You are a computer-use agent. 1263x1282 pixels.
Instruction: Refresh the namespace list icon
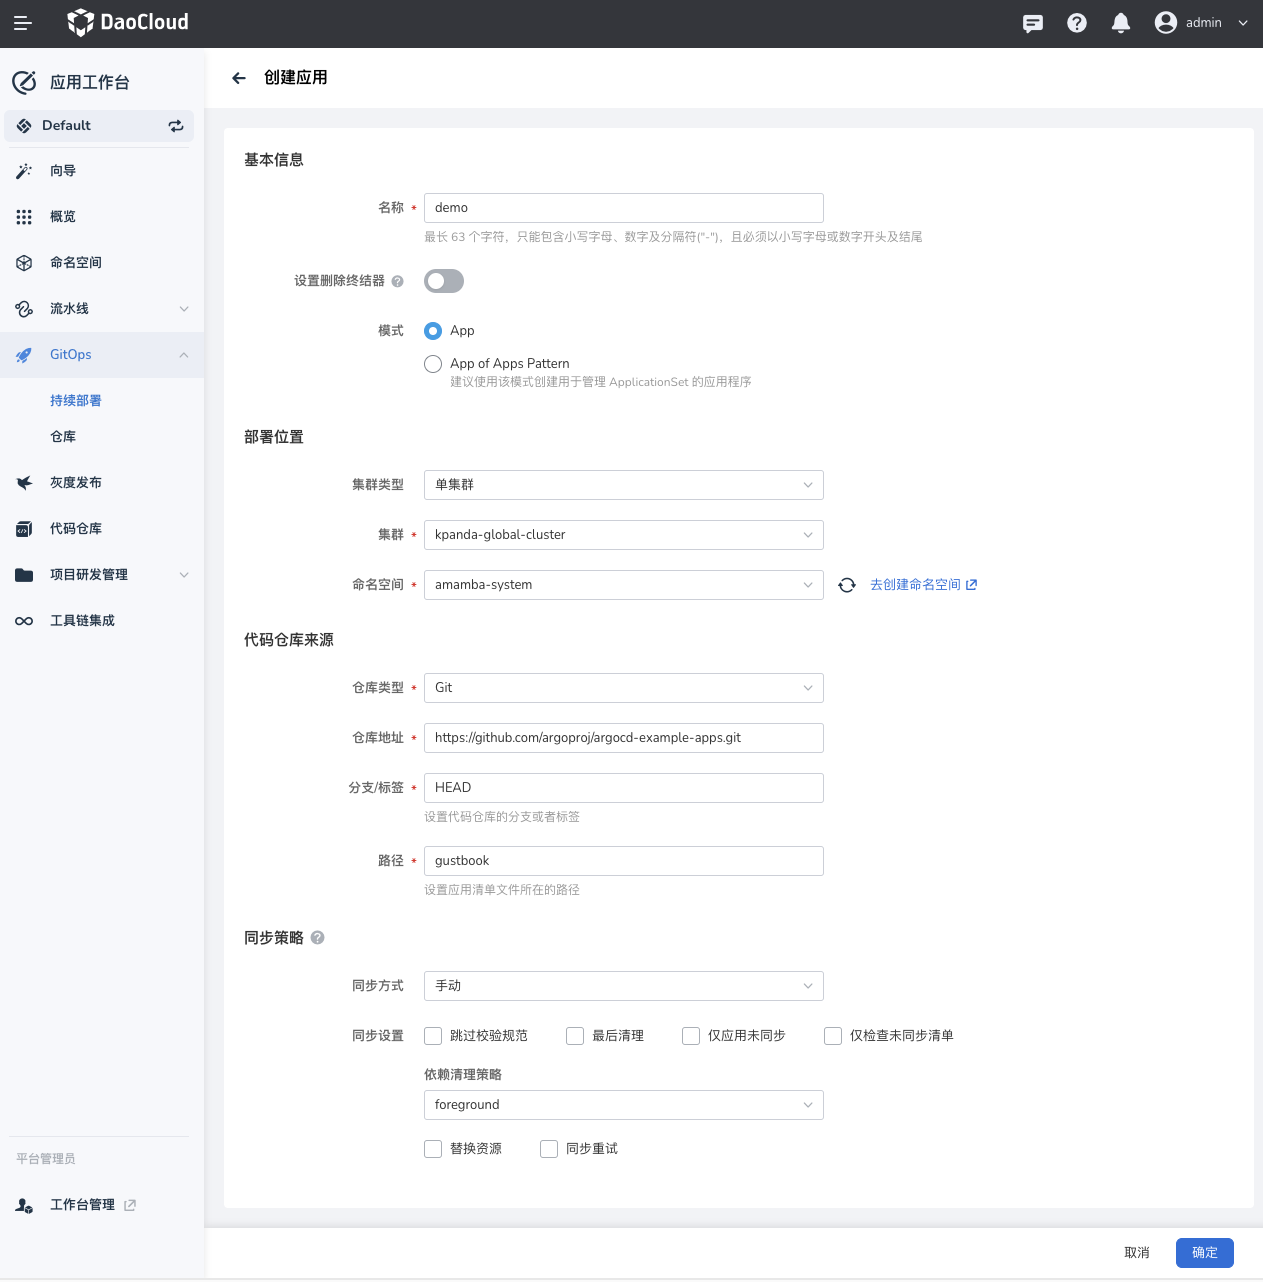point(847,585)
